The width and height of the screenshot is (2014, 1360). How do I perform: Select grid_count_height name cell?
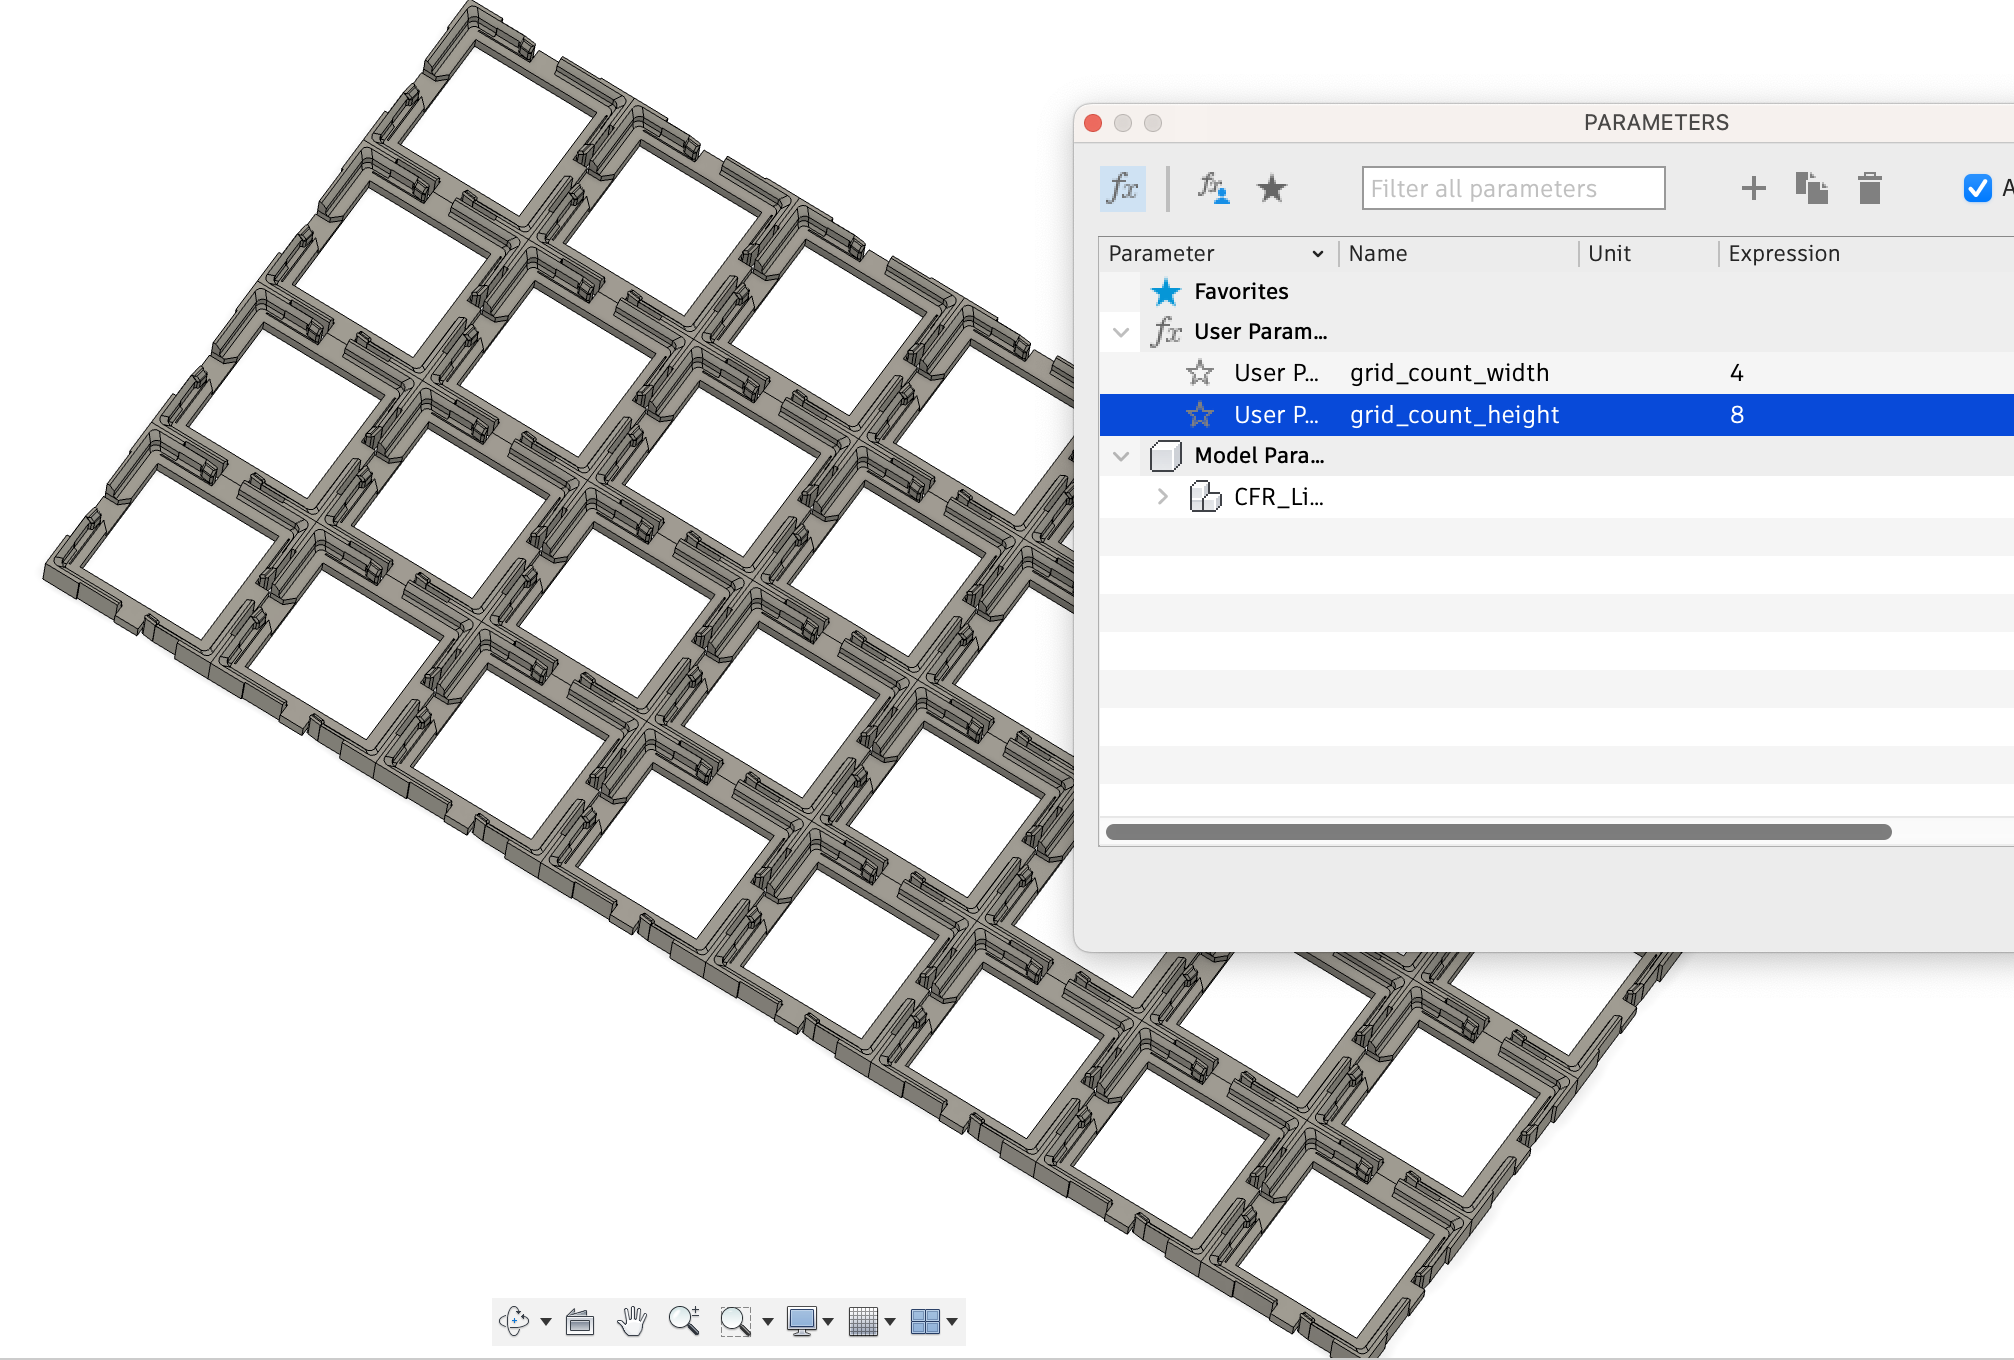coord(1454,414)
